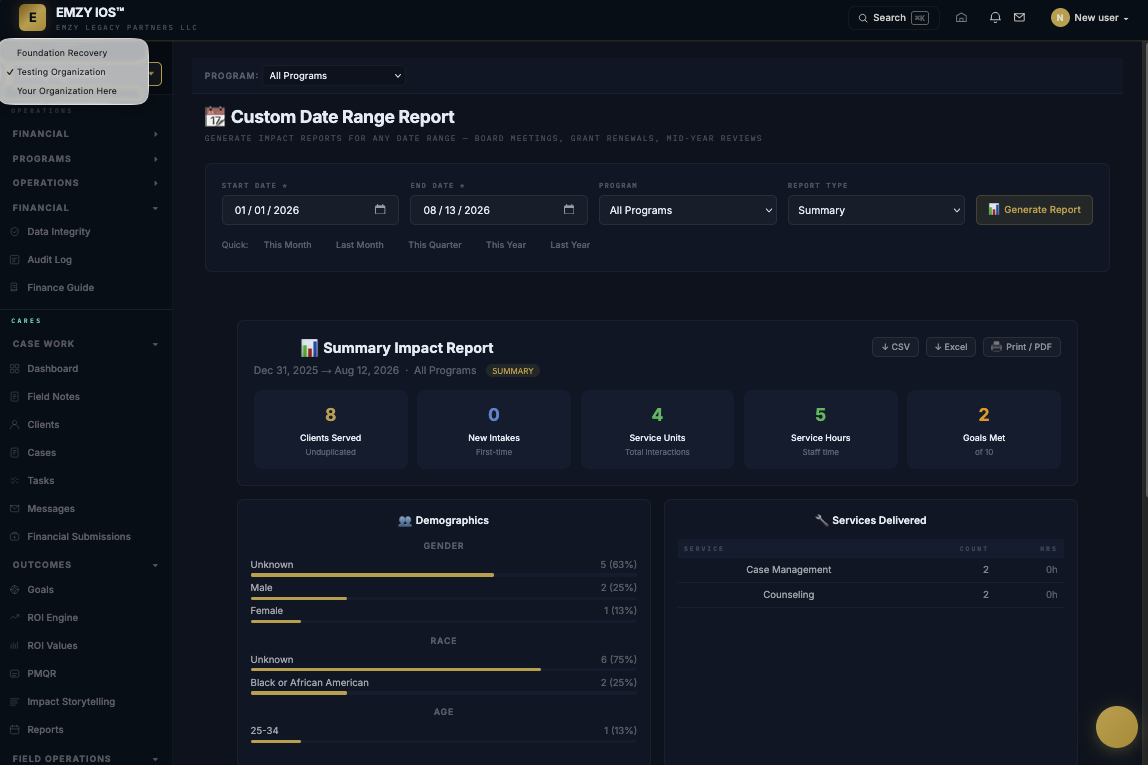Click the Reports sidebar icon
Viewport: 1148px width, 765px height.
[15, 729]
